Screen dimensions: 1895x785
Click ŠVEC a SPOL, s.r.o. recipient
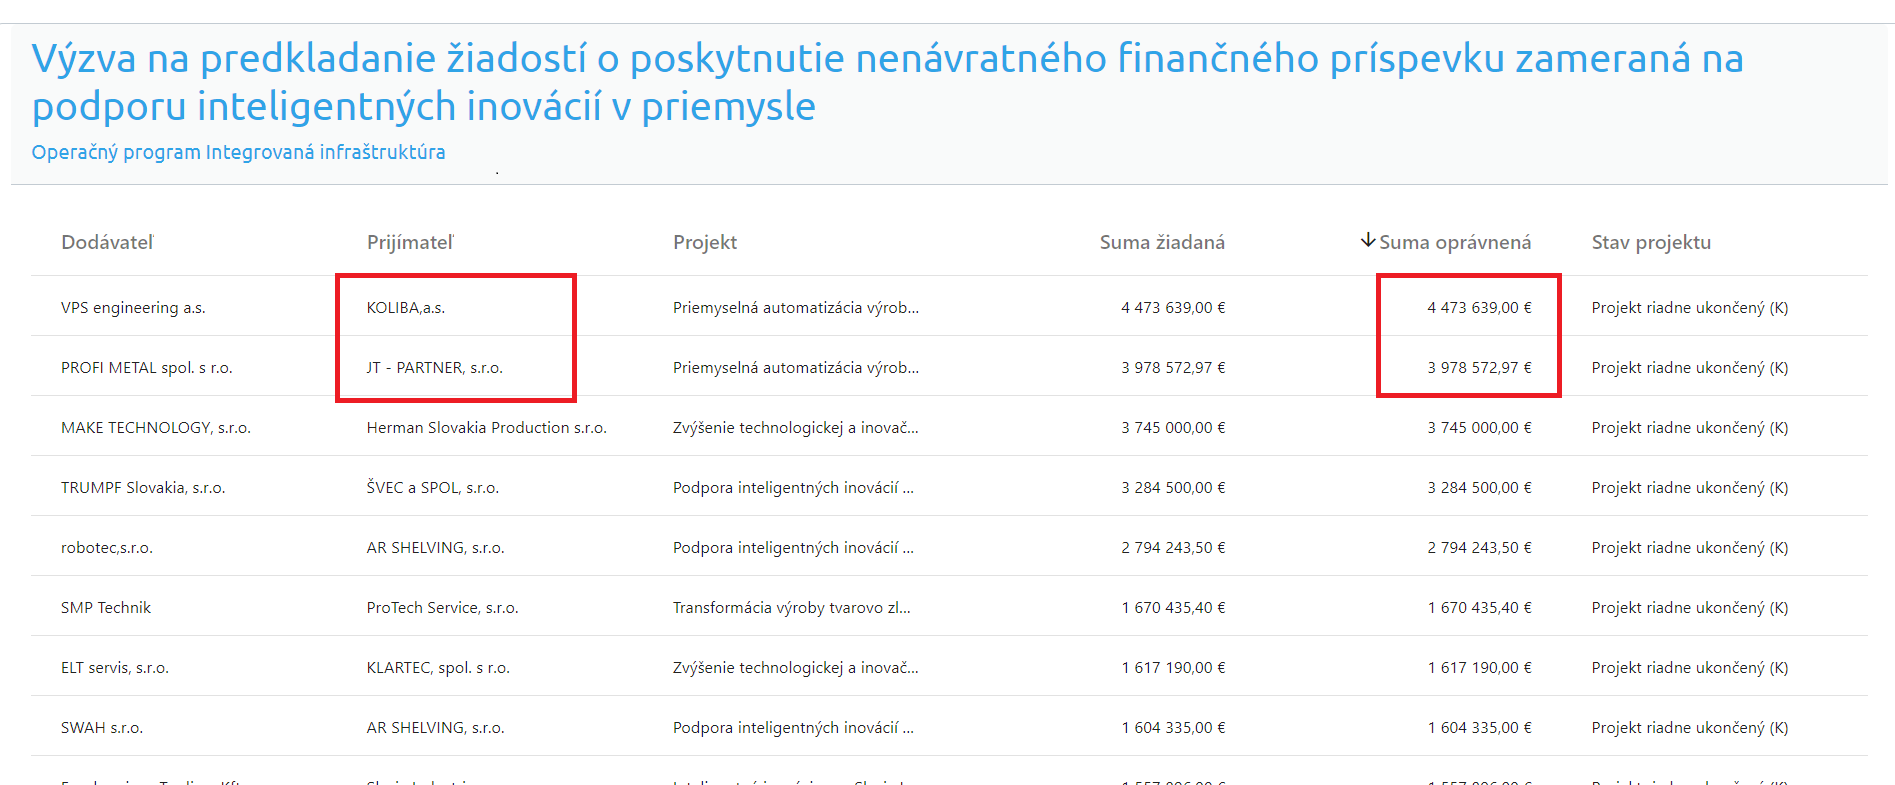432,488
